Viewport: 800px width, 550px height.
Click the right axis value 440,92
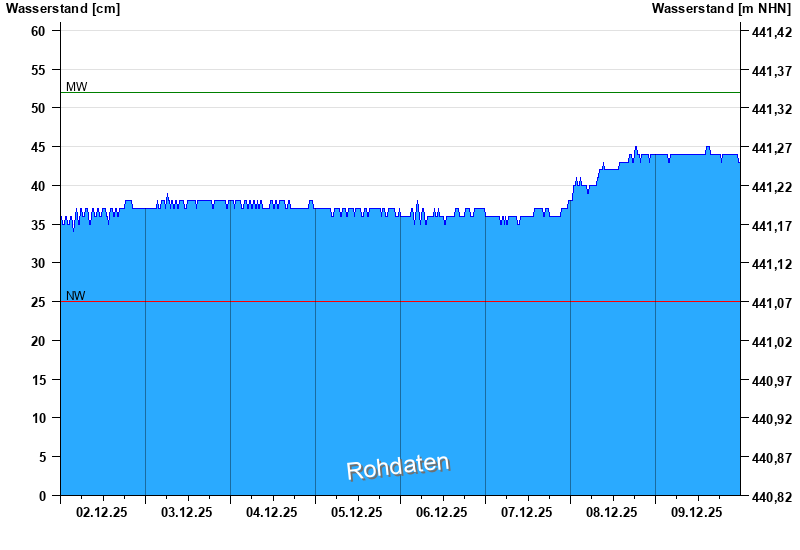pyautogui.click(x=772, y=419)
